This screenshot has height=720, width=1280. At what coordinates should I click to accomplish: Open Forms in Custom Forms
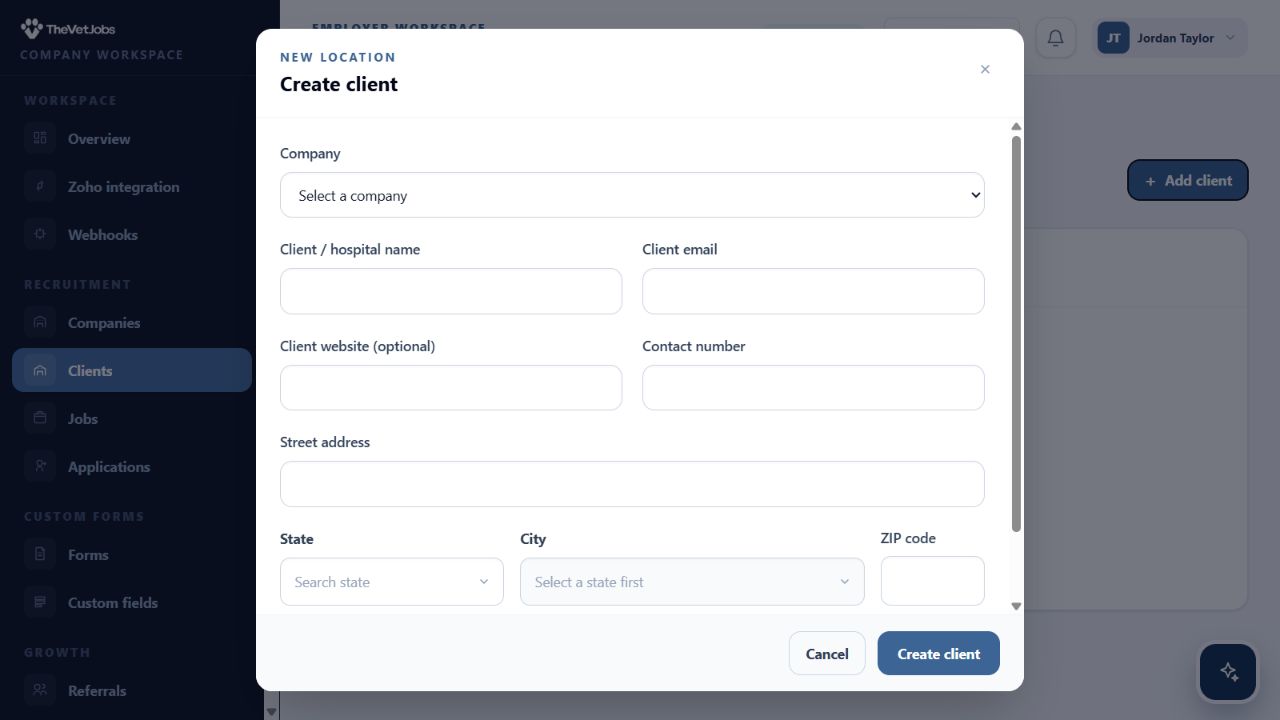[132, 555]
